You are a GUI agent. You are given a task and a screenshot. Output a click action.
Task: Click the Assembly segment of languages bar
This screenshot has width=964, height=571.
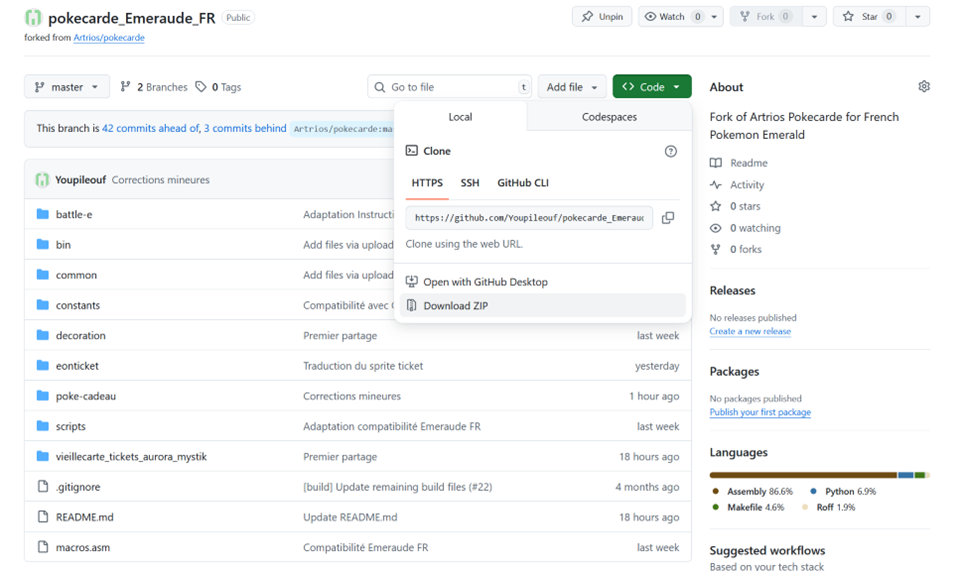pyautogui.click(x=802, y=475)
